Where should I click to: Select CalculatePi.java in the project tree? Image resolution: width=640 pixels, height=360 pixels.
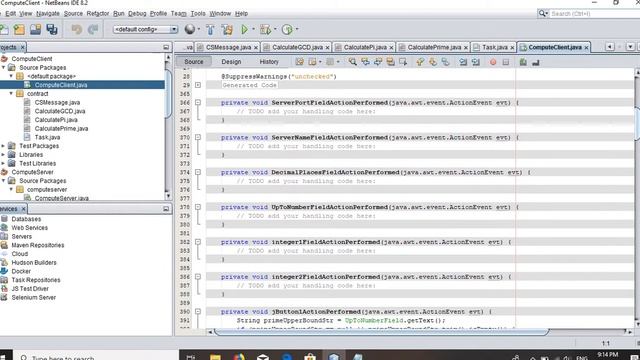point(56,120)
